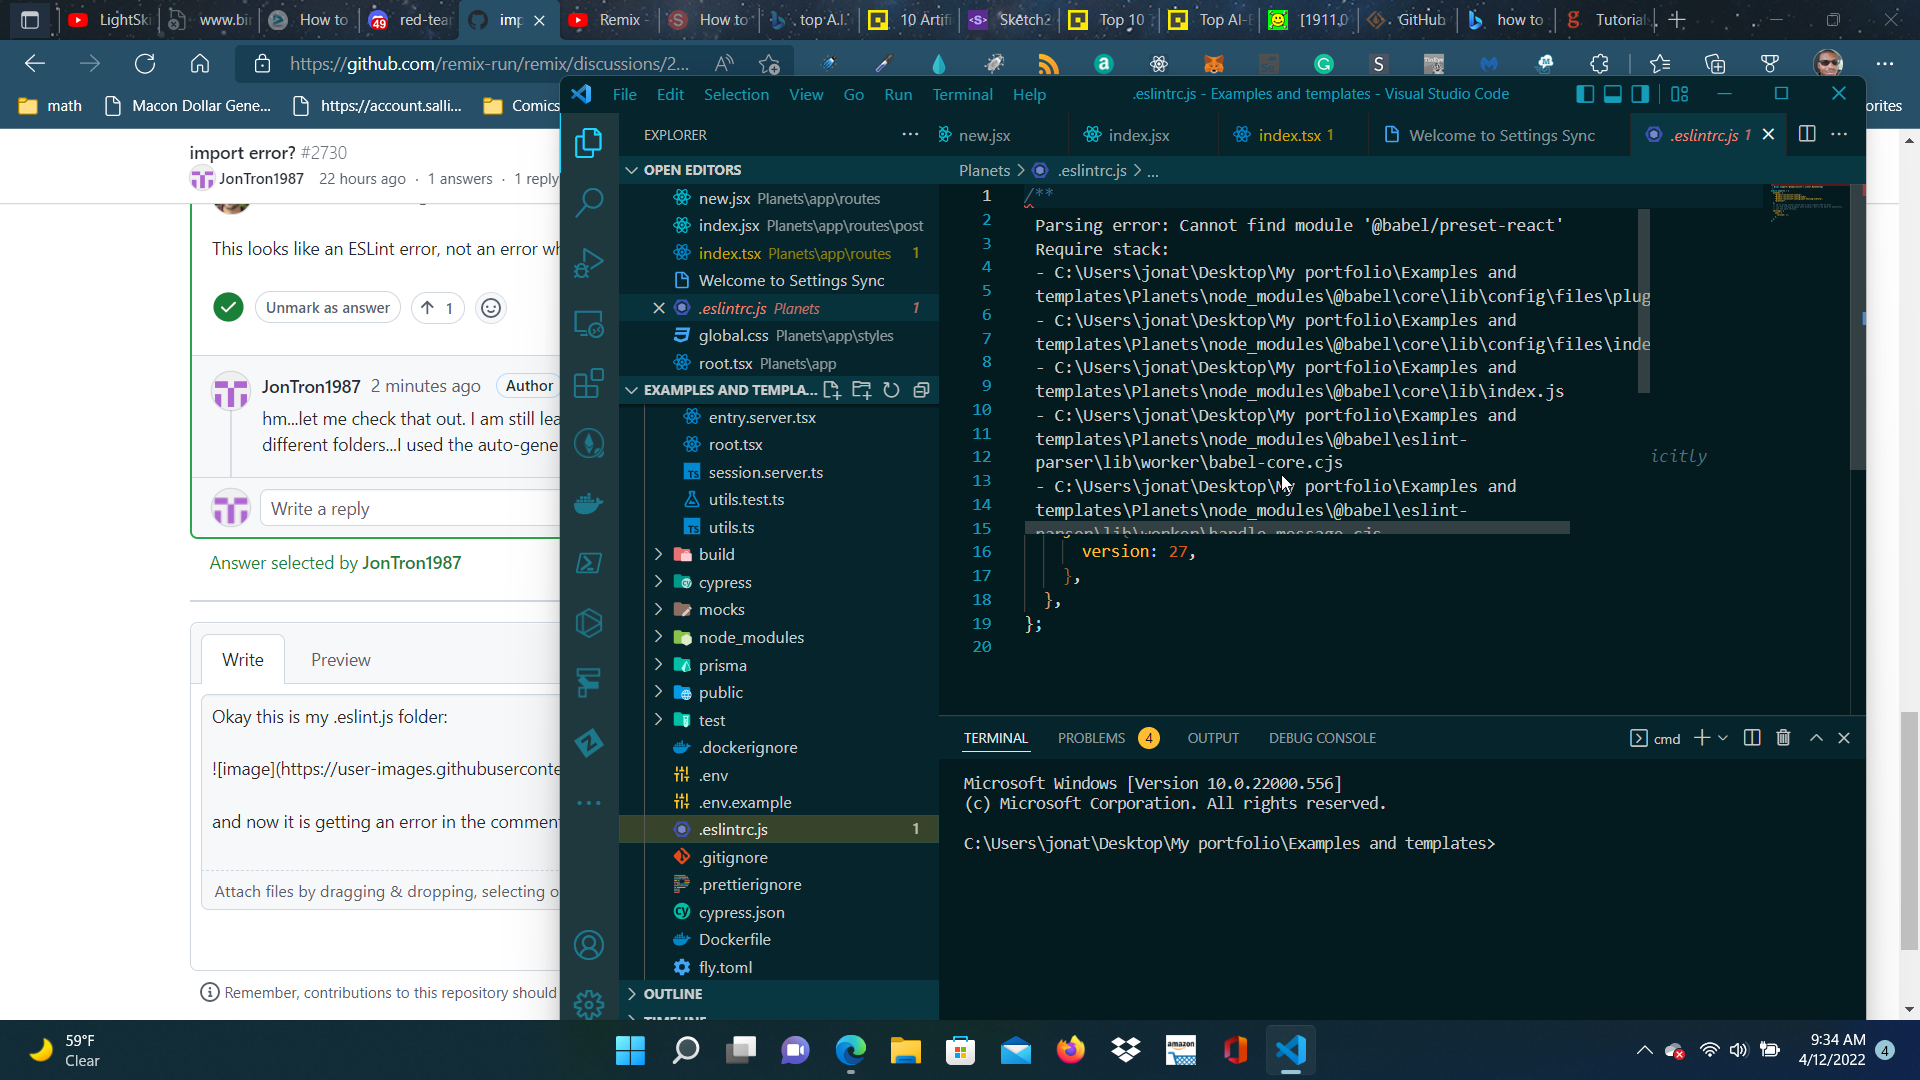Switch to Preview tab in GitHub comment box
Screen dimensions: 1920x1080
point(340,660)
